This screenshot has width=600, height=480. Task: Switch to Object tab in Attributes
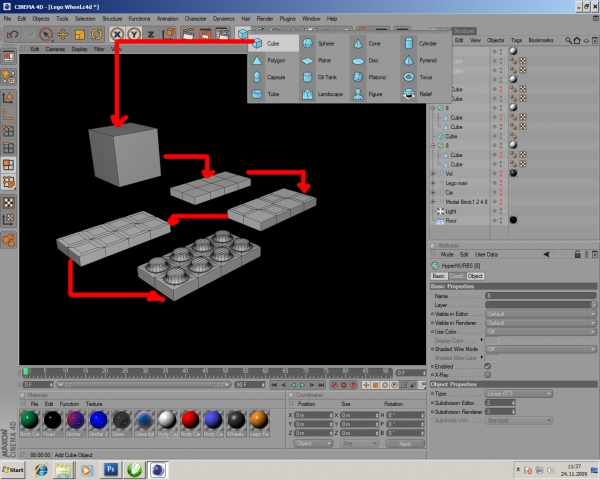475,276
